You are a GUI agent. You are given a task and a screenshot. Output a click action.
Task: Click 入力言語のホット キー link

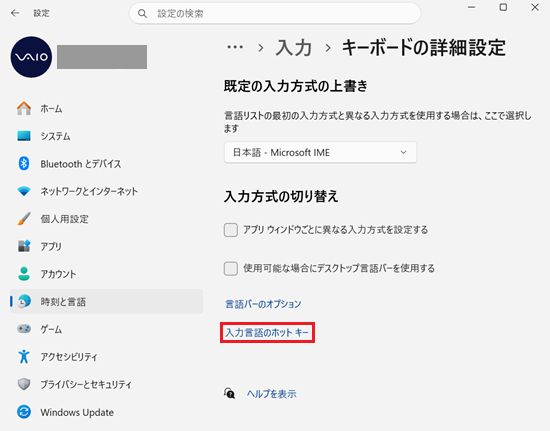coord(267,332)
